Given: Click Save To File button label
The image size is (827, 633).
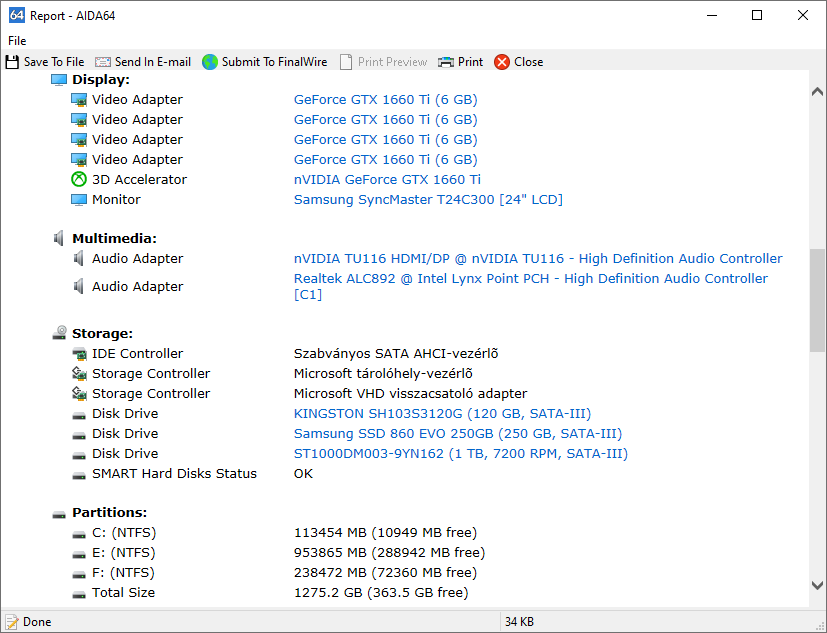Looking at the screenshot, I should coord(54,62).
